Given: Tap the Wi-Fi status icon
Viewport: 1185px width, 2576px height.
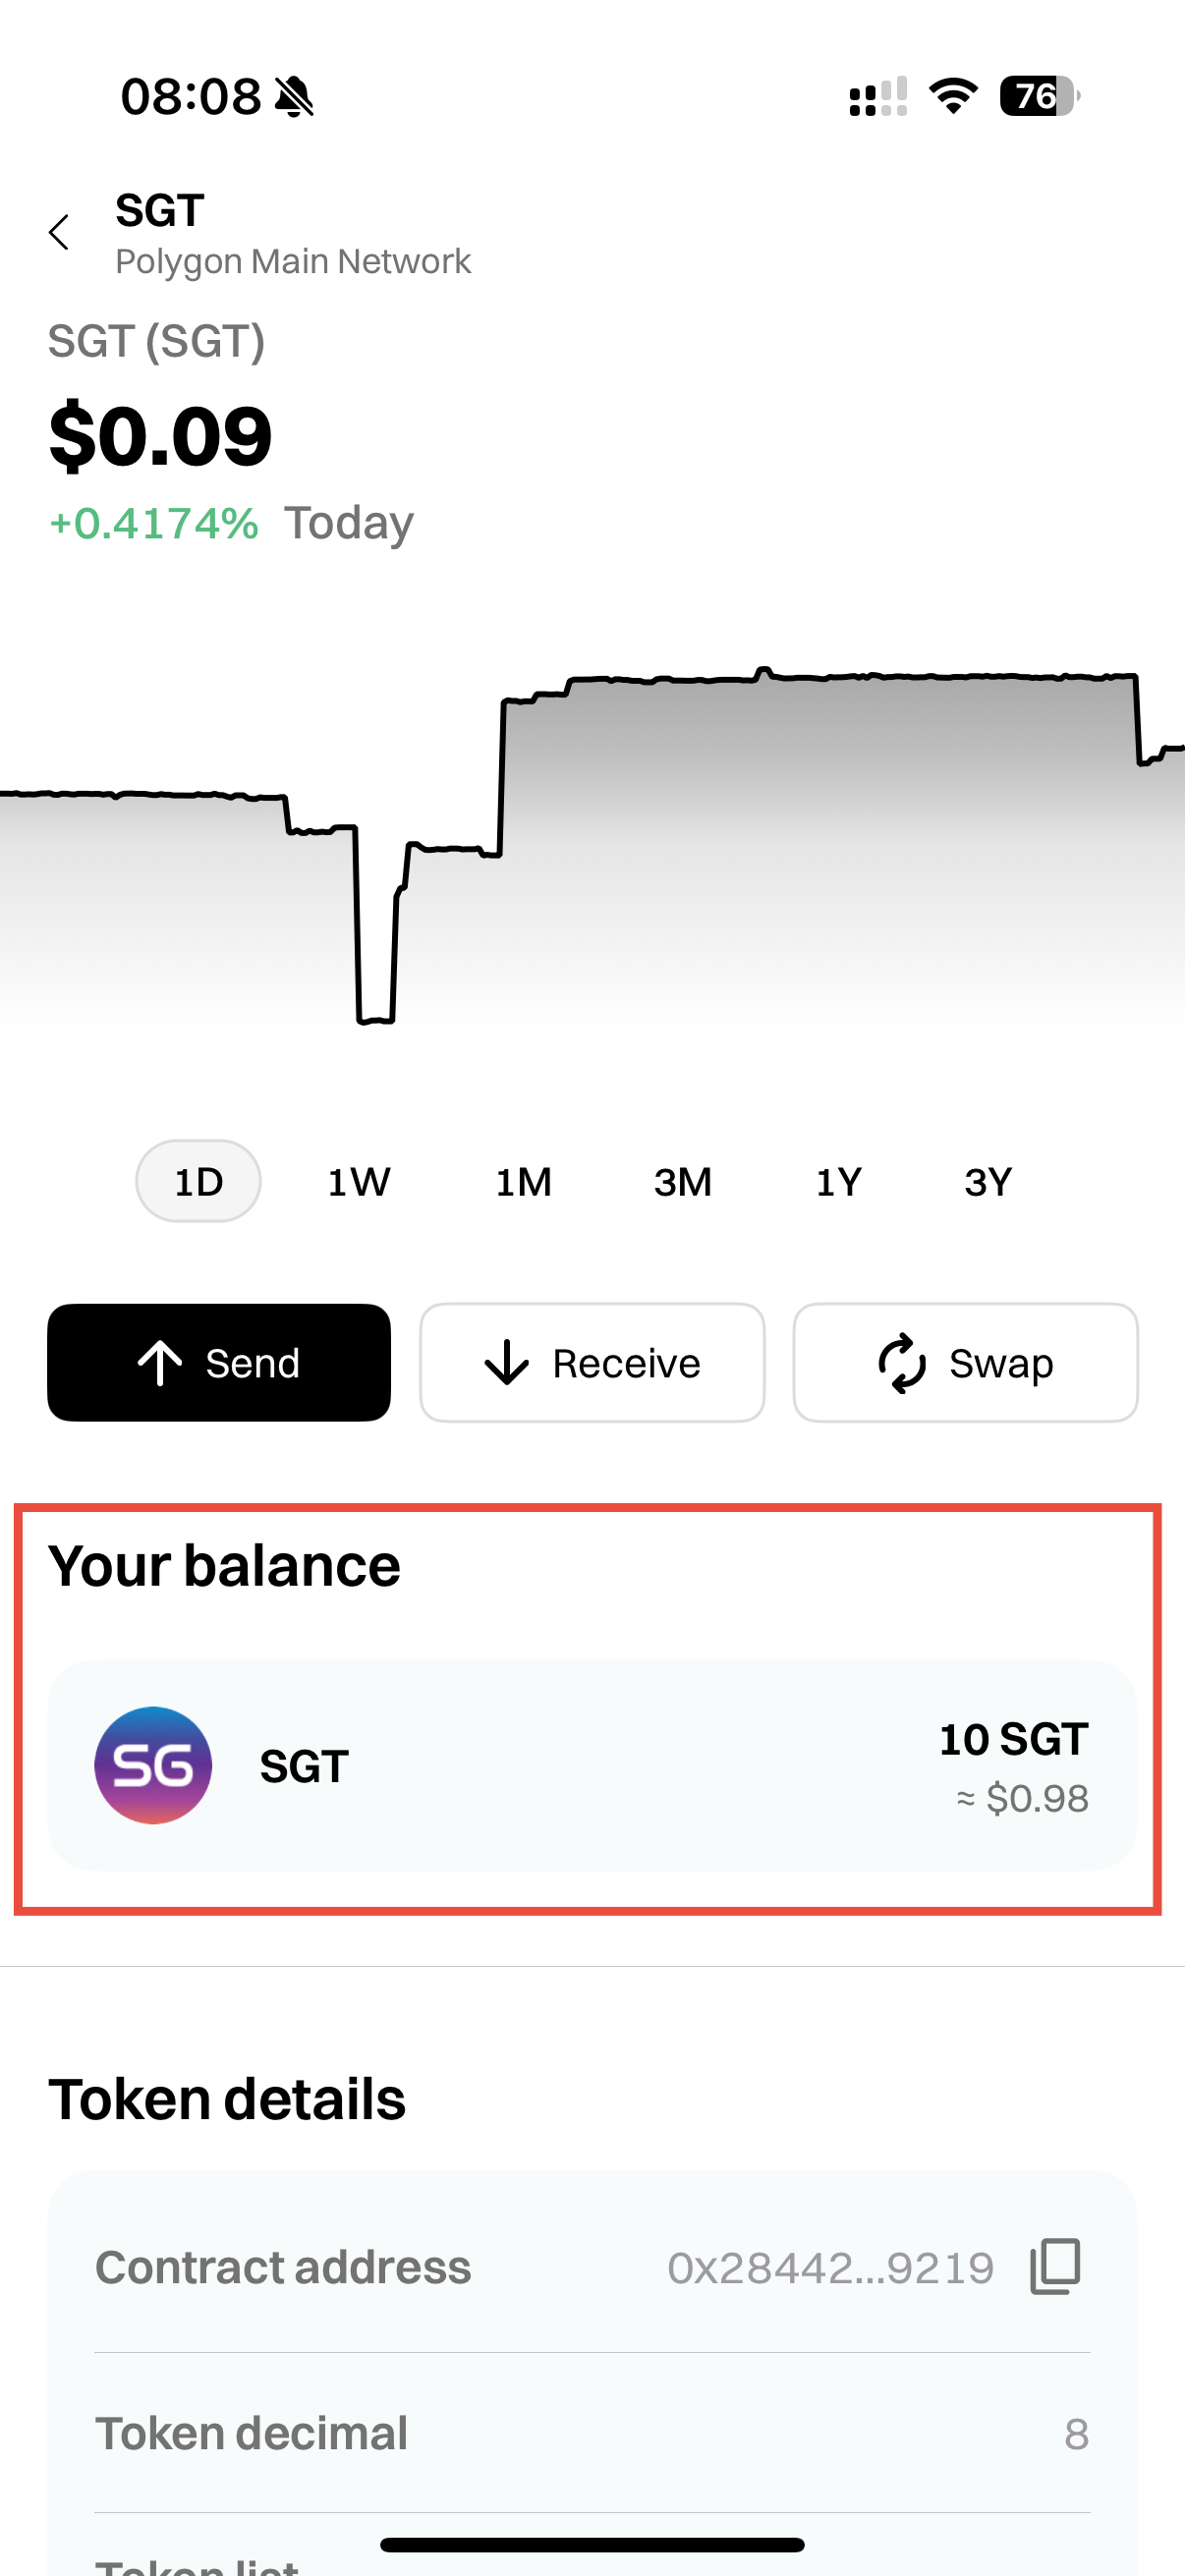Looking at the screenshot, I should (953, 96).
